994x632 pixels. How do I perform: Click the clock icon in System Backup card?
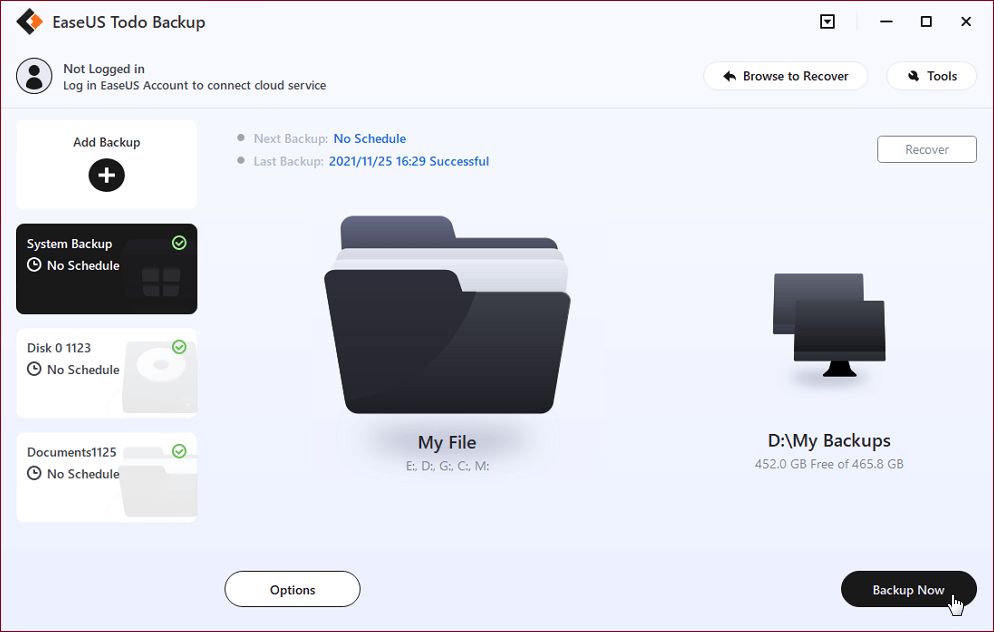point(34,265)
